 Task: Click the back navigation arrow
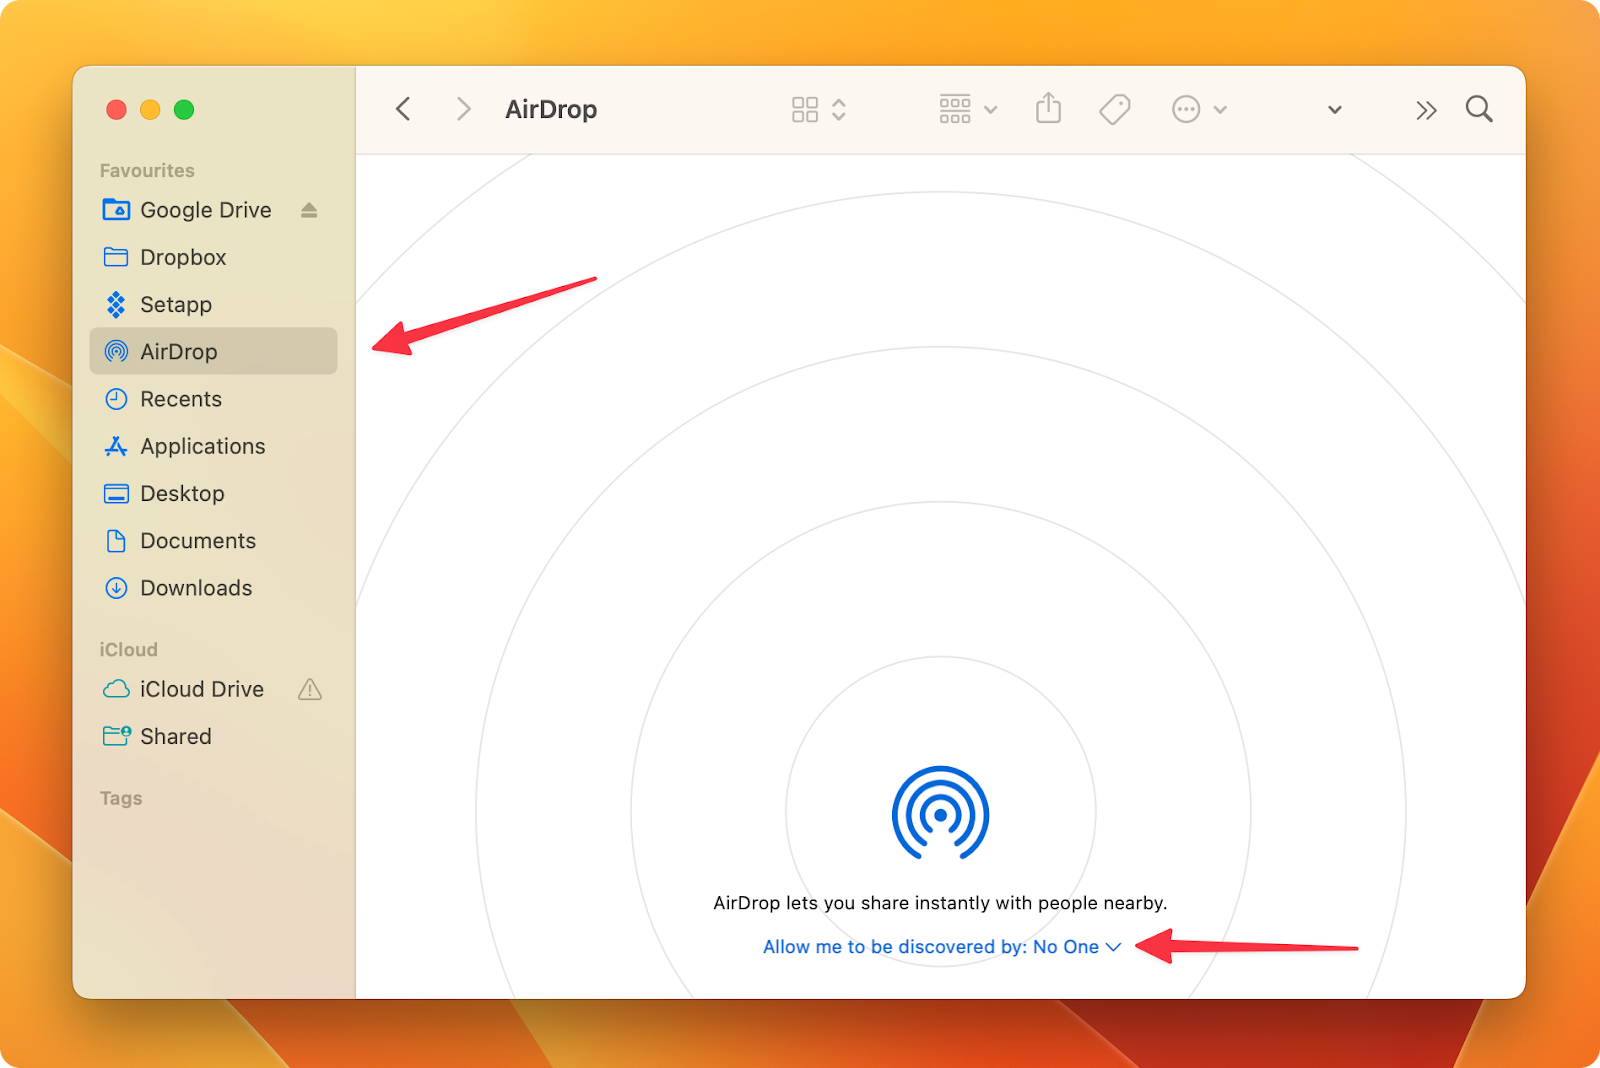[403, 109]
